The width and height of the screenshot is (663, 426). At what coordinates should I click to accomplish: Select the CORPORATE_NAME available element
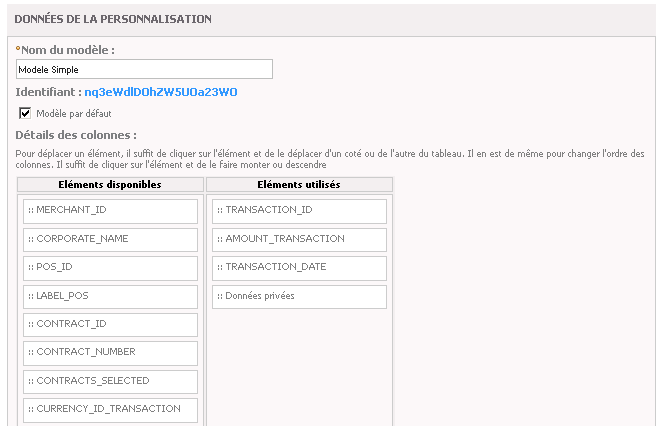point(110,240)
